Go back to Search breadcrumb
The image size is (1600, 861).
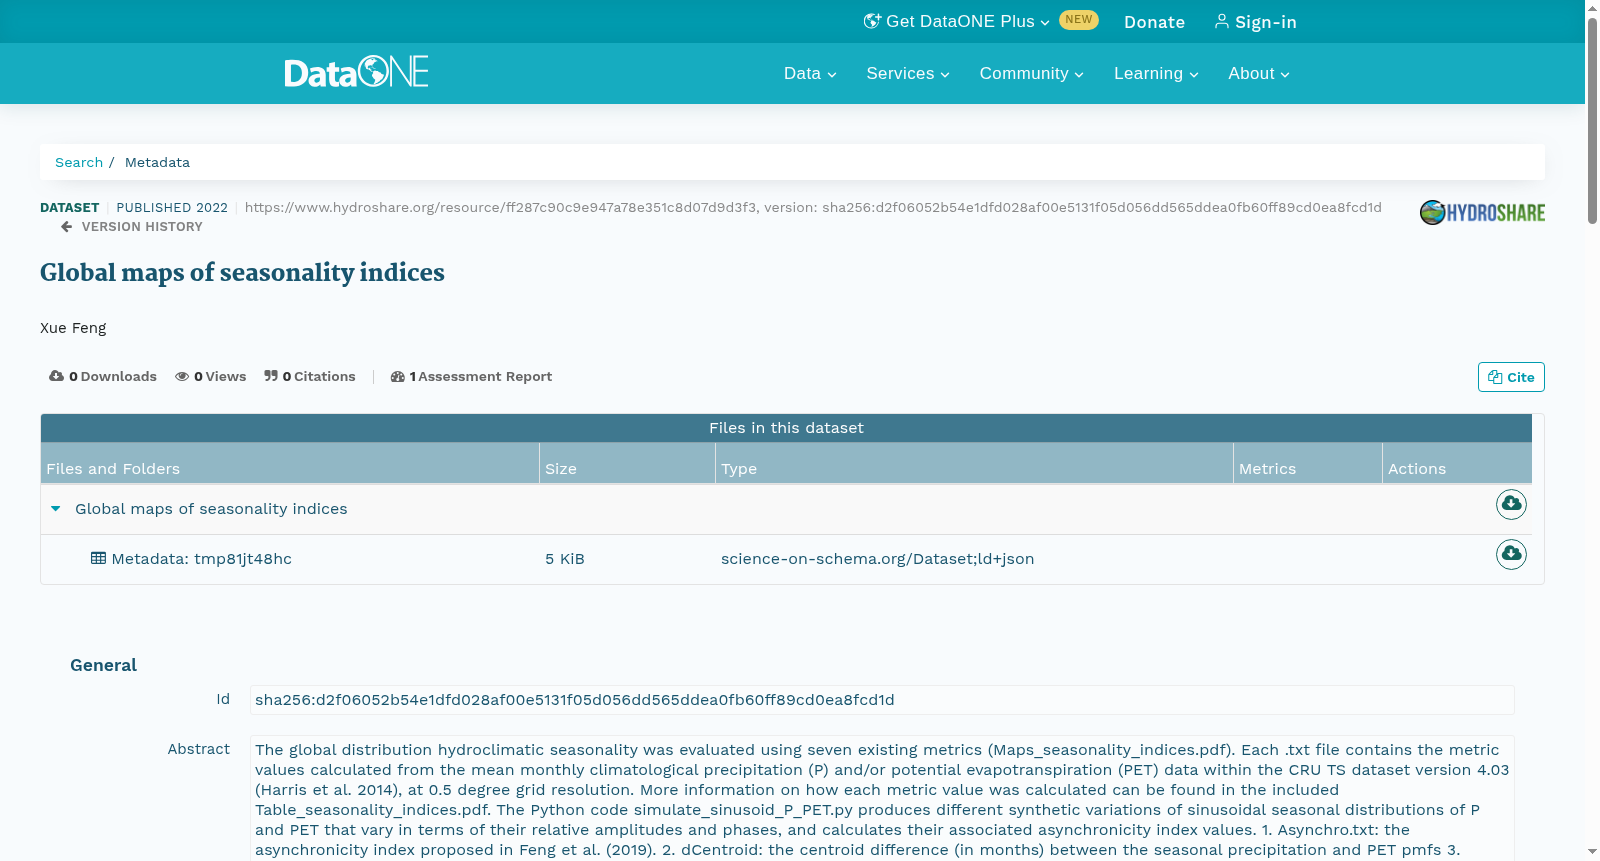pos(79,162)
